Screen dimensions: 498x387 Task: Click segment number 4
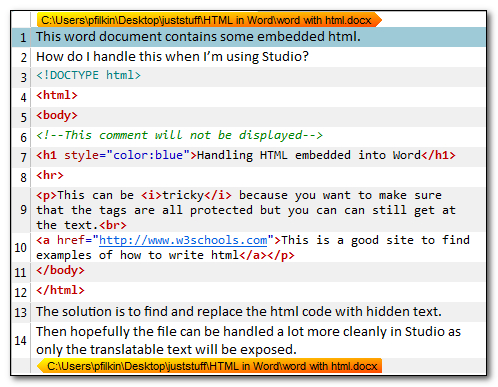[x=23, y=97]
